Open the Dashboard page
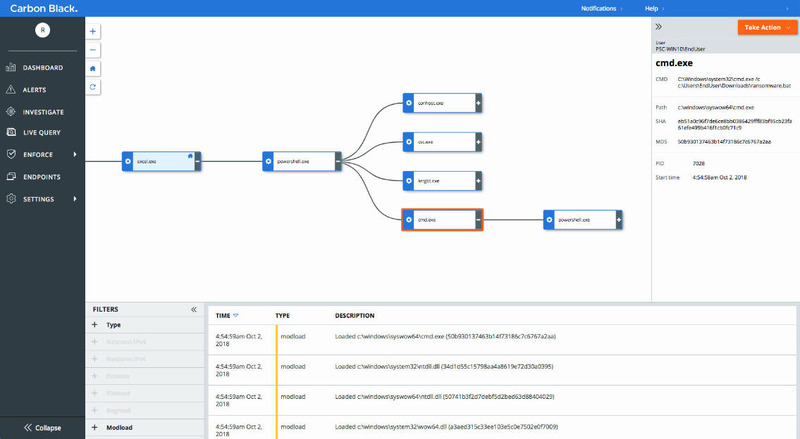The height and width of the screenshot is (439, 800). point(42,67)
